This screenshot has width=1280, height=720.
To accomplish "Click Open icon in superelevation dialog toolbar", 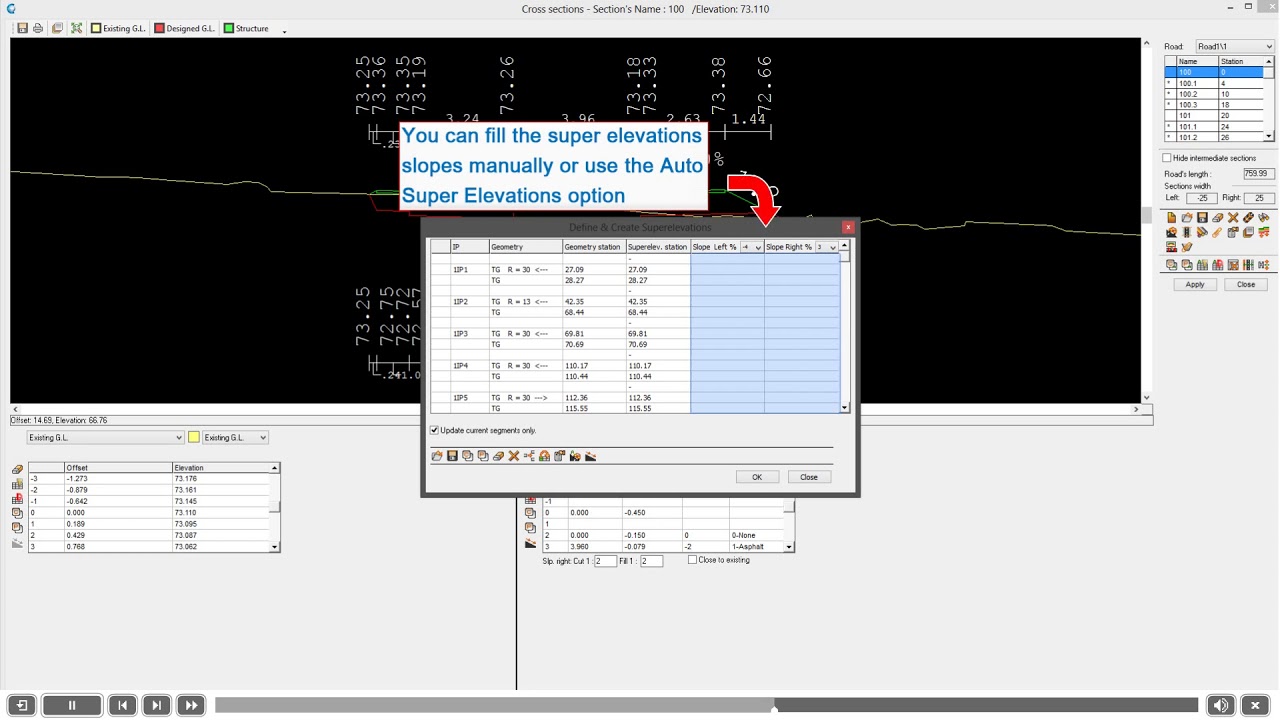I will click(437, 456).
